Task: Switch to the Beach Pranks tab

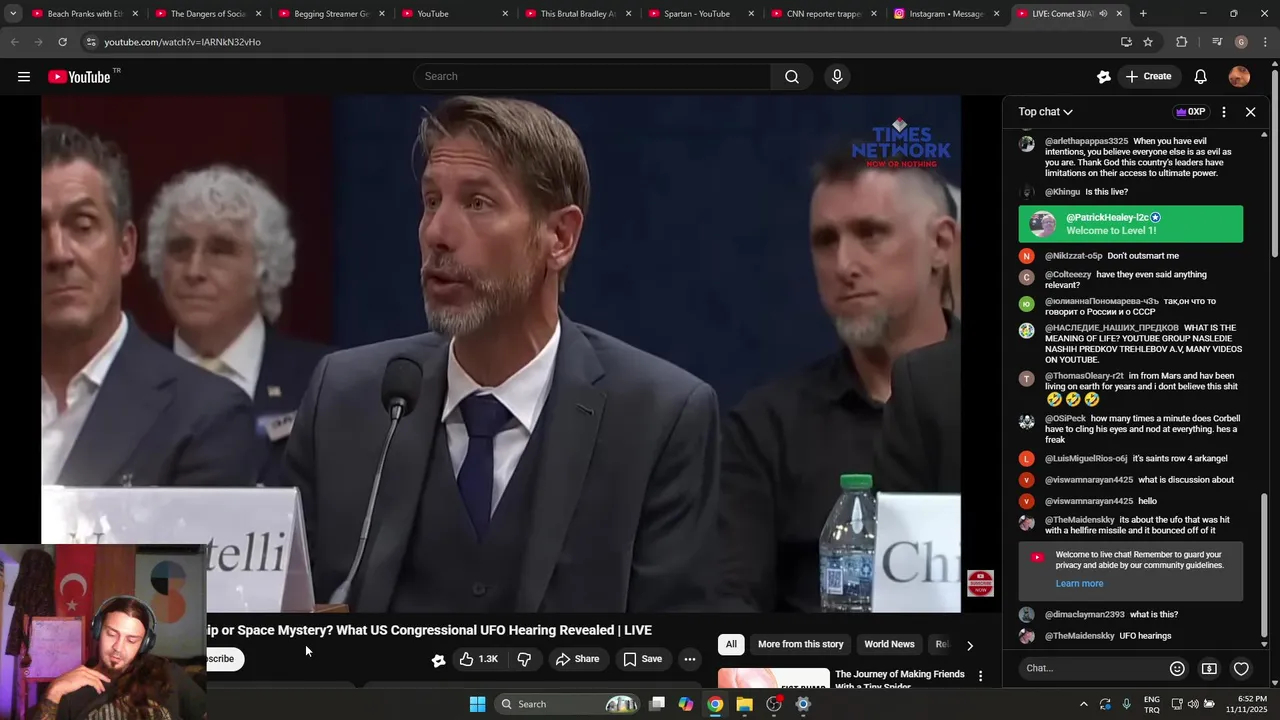Action: click(84, 14)
